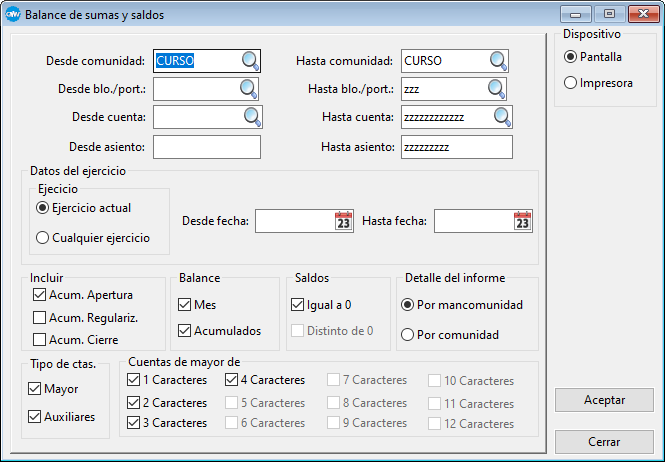The height and width of the screenshot is (462, 665).
Task: Click the search icon for Desde comunidad
Action: pyautogui.click(x=250, y=60)
